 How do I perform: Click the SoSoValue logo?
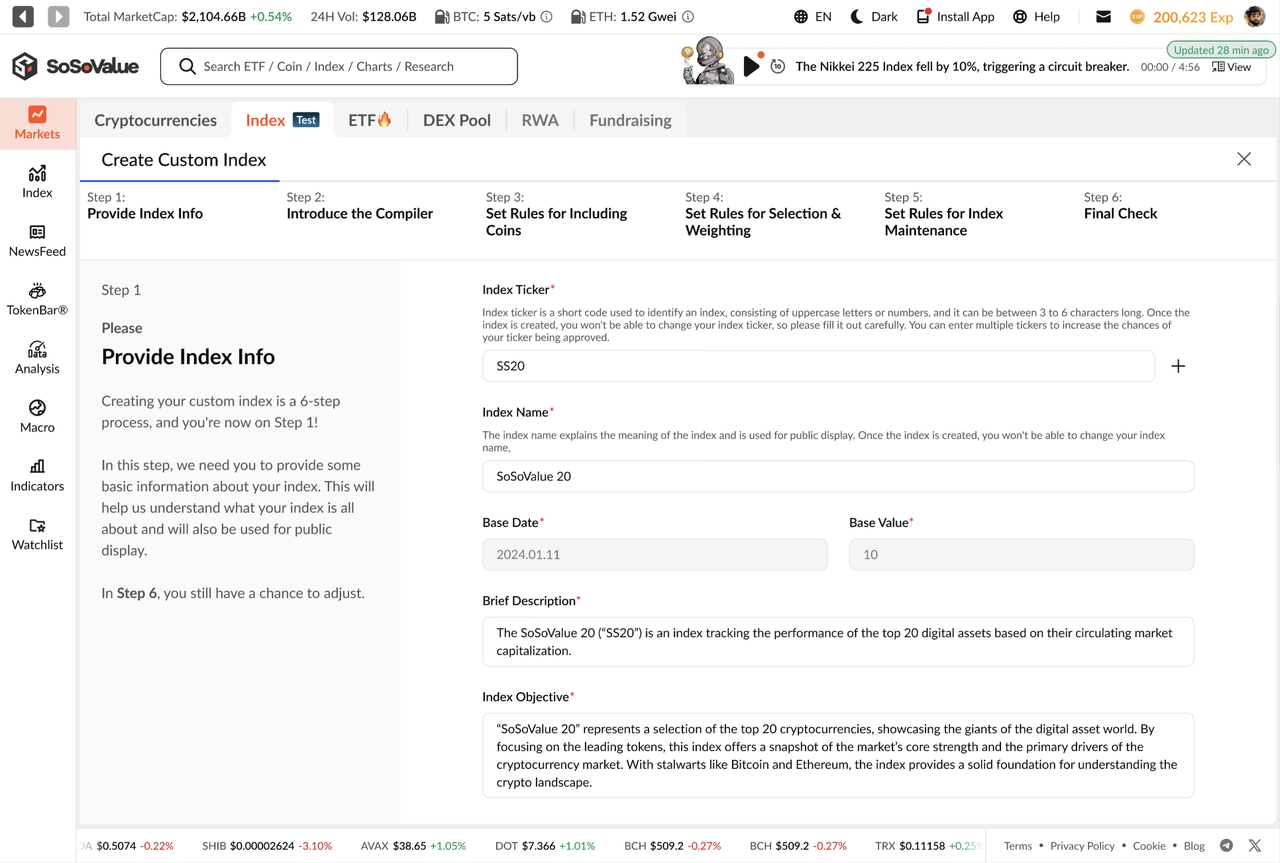click(x=75, y=66)
